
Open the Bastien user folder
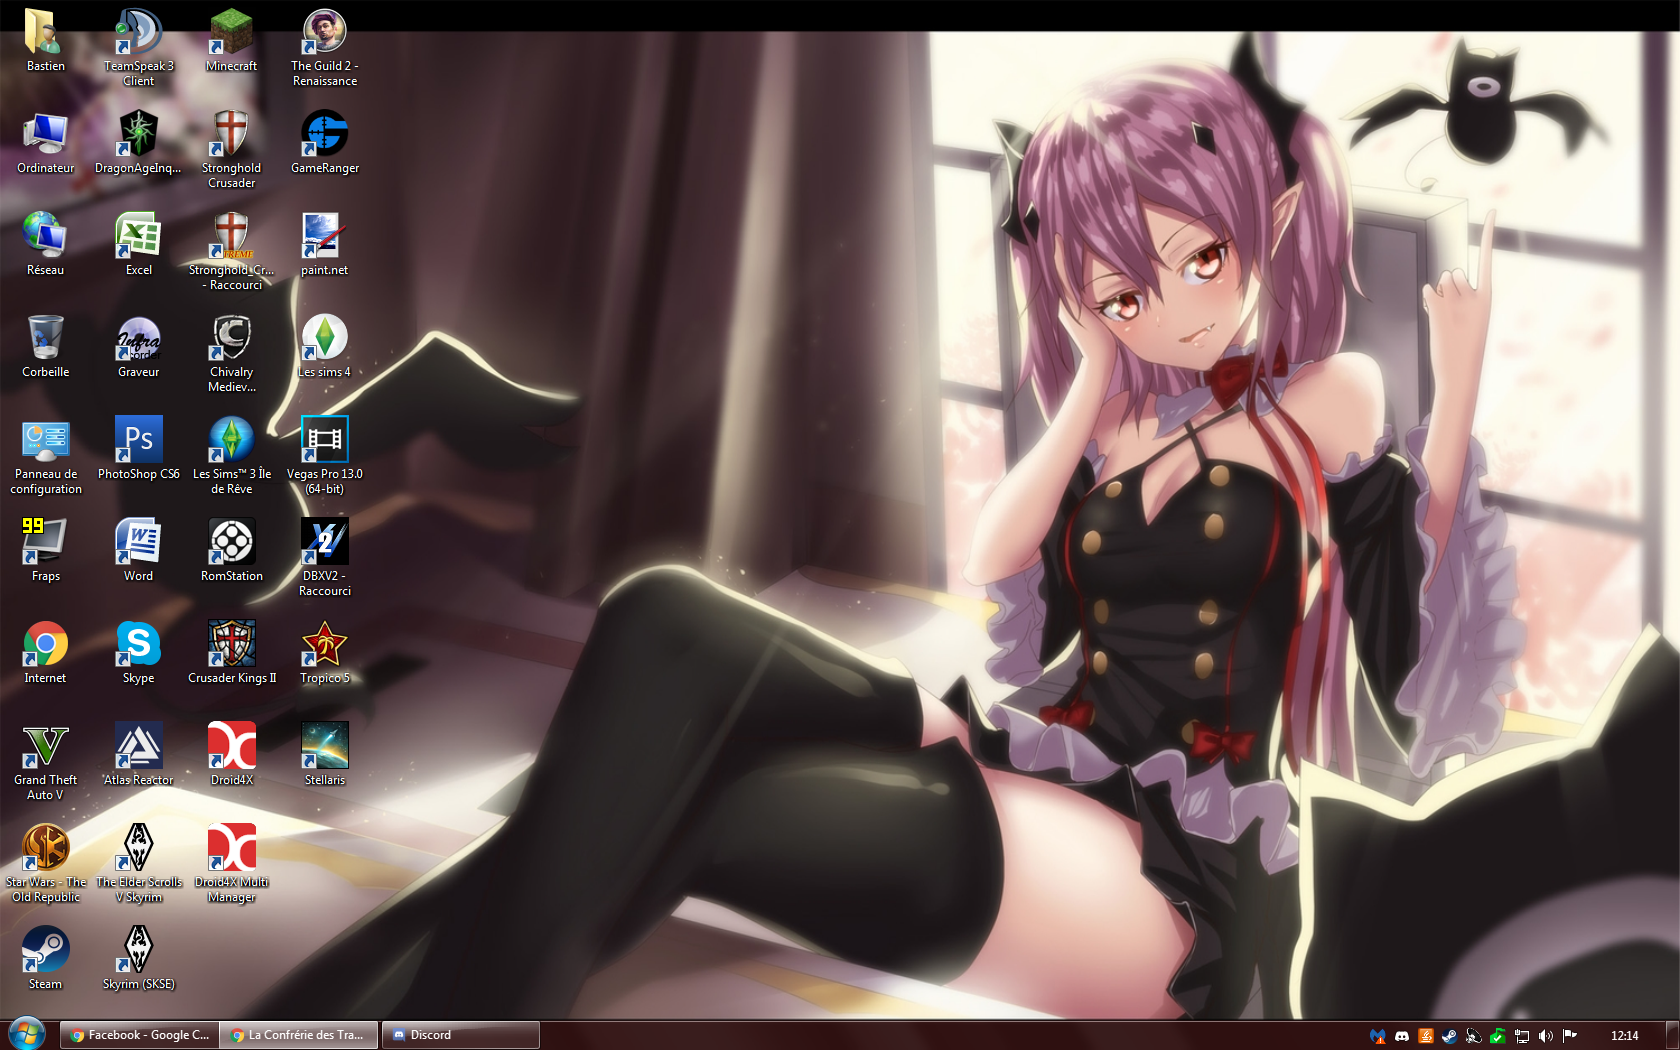click(45, 41)
